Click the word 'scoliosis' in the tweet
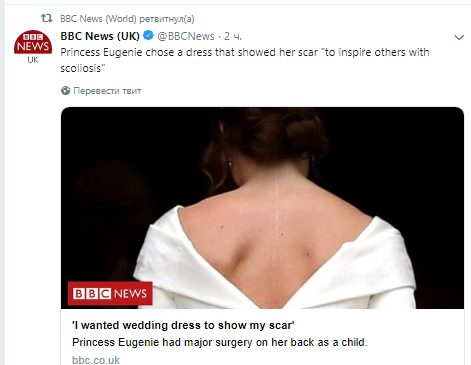Image resolution: width=471 pixels, height=365 pixels. click(81, 68)
